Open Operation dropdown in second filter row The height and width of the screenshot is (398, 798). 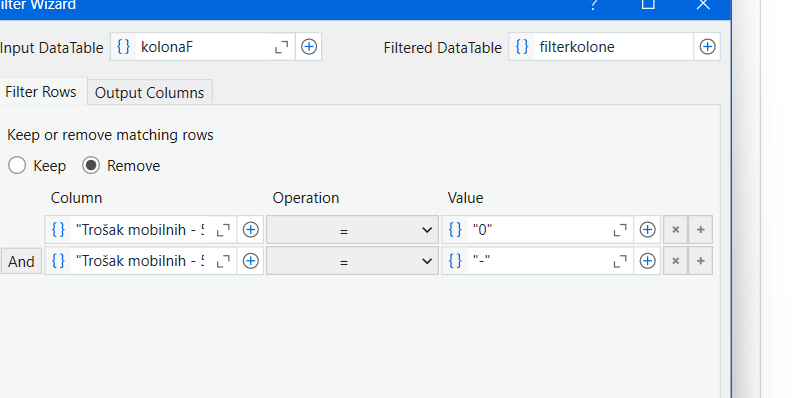352,261
